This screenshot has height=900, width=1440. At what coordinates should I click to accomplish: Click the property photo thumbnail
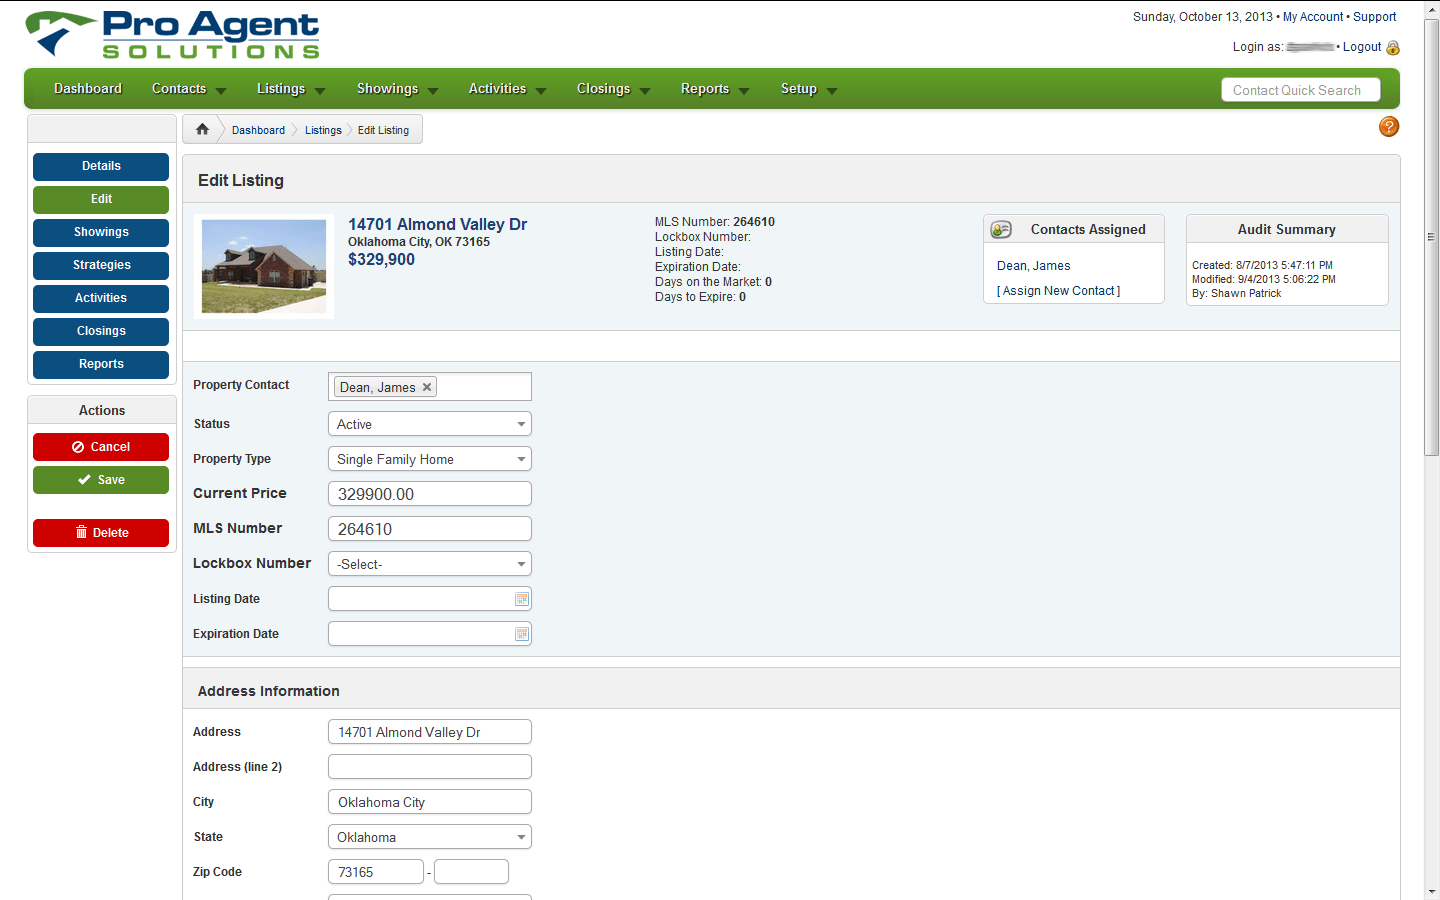263,265
